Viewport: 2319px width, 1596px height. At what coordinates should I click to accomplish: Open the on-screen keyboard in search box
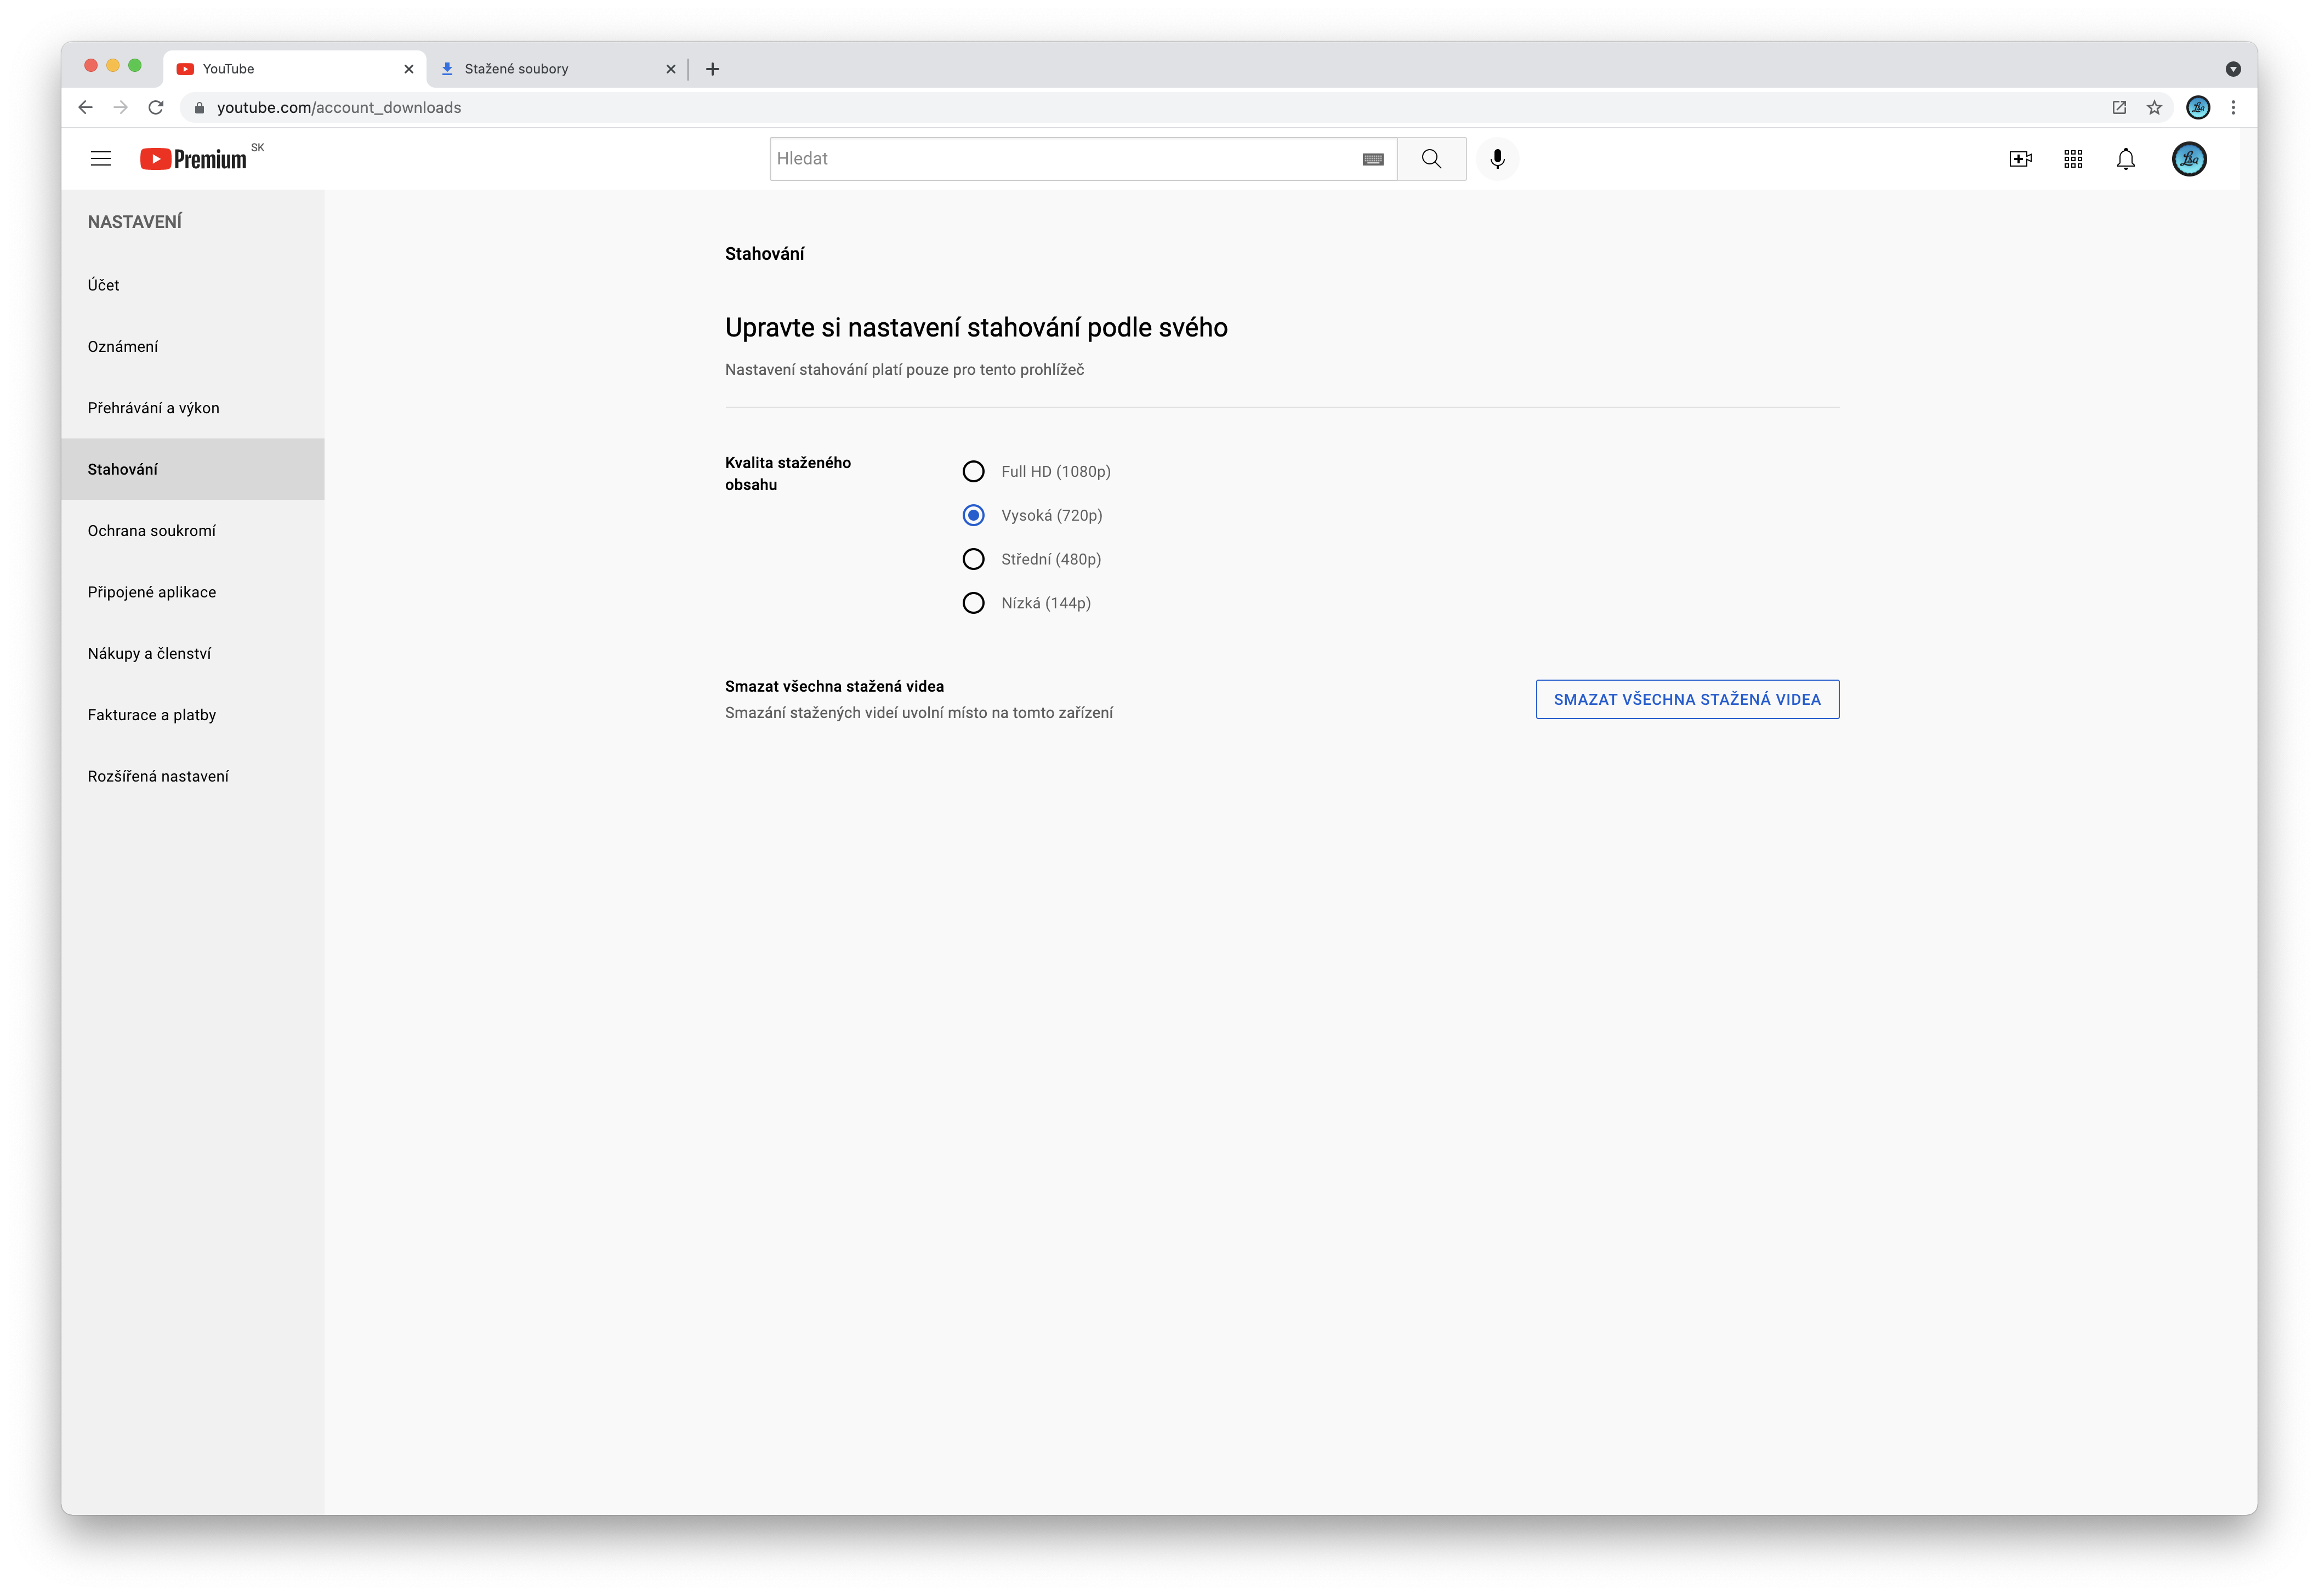tap(1372, 159)
